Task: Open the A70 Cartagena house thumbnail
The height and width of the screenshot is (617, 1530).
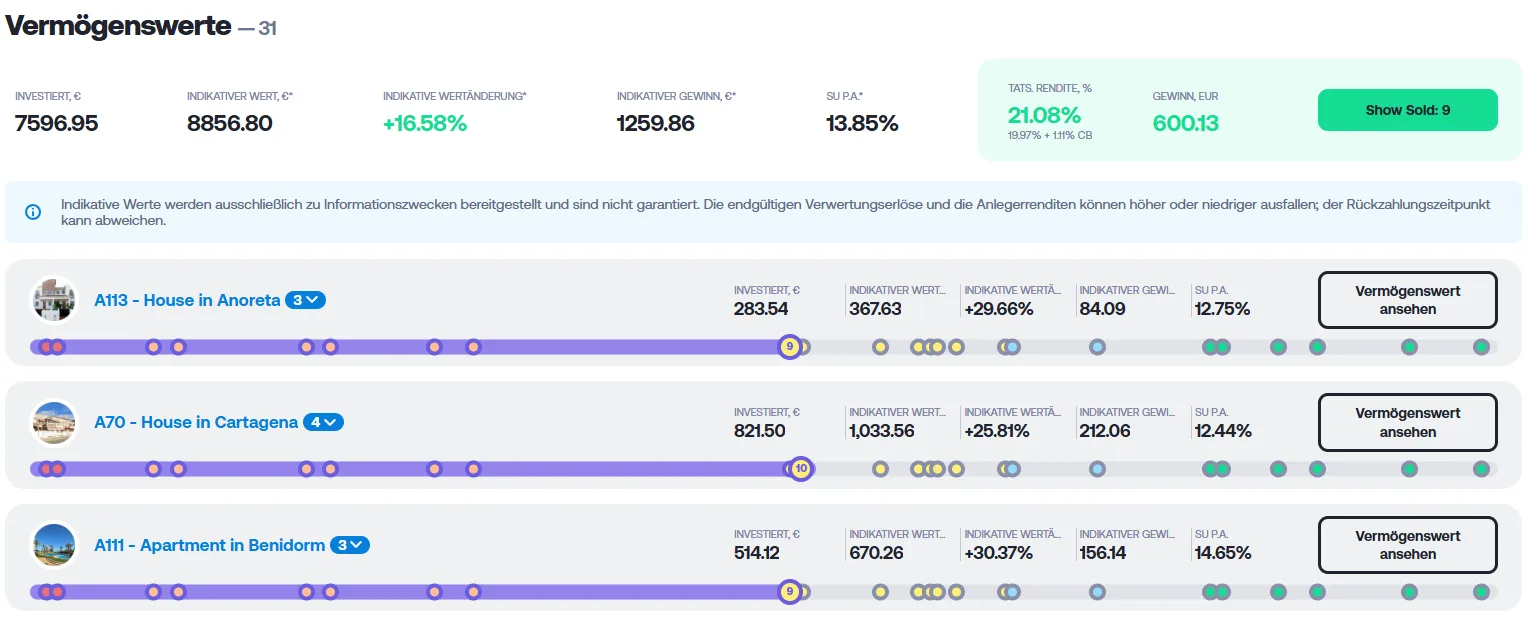Action: pos(54,423)
